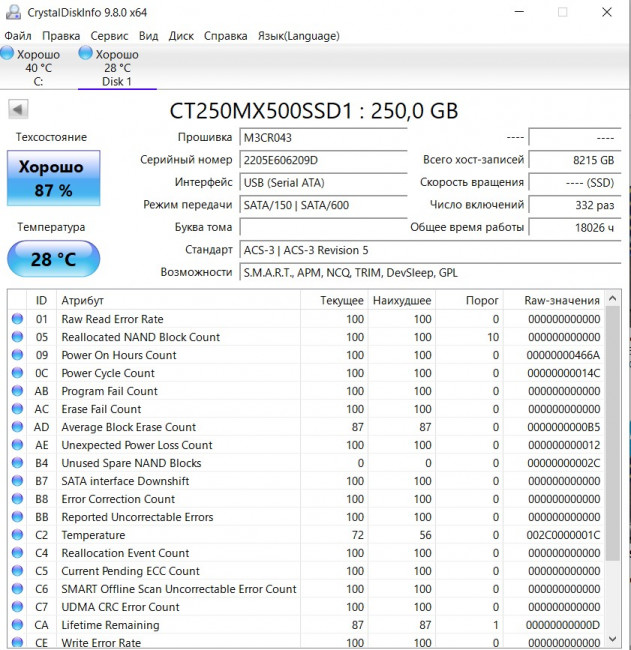Click the scrollbar up arrow of attribute list

pos(613,298)
